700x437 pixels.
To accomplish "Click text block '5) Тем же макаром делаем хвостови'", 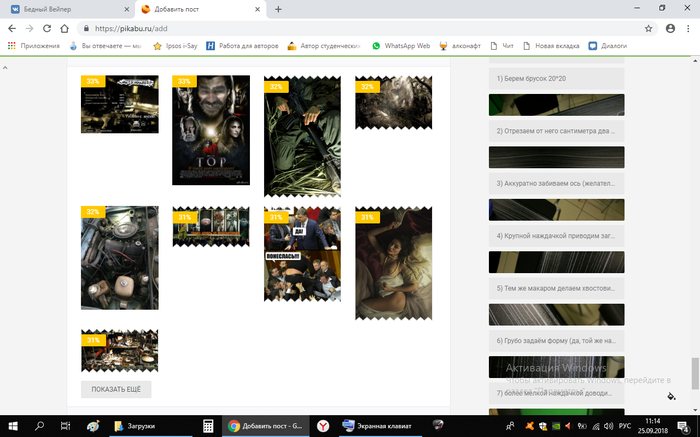I will [x=556, y=288].
